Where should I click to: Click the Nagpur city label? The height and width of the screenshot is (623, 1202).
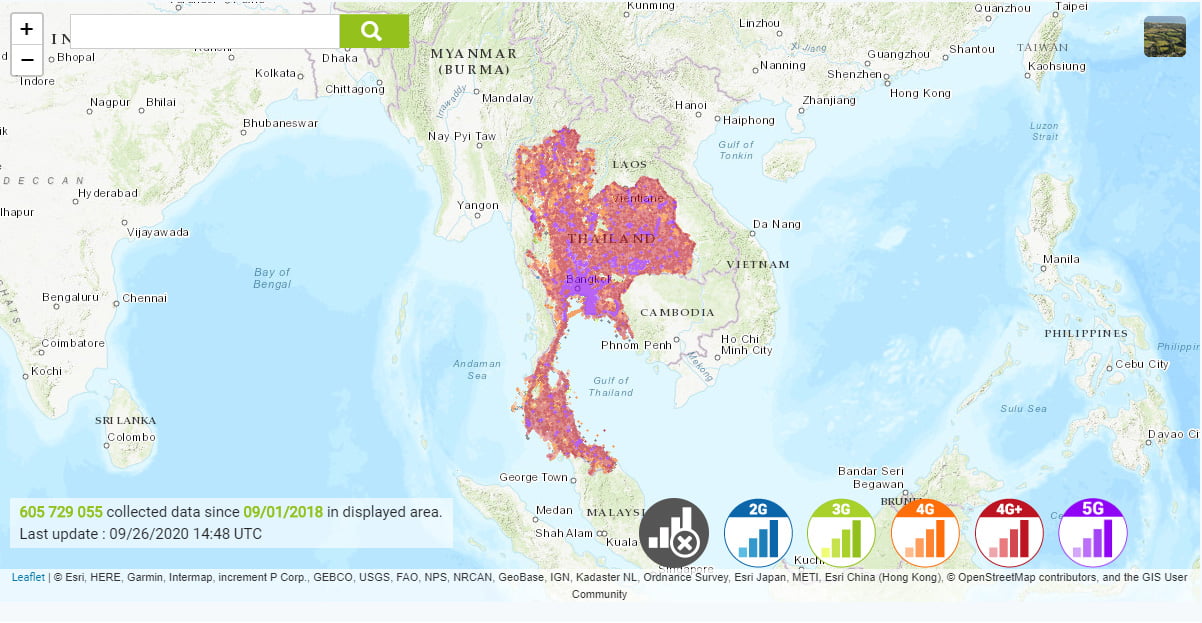110,101
